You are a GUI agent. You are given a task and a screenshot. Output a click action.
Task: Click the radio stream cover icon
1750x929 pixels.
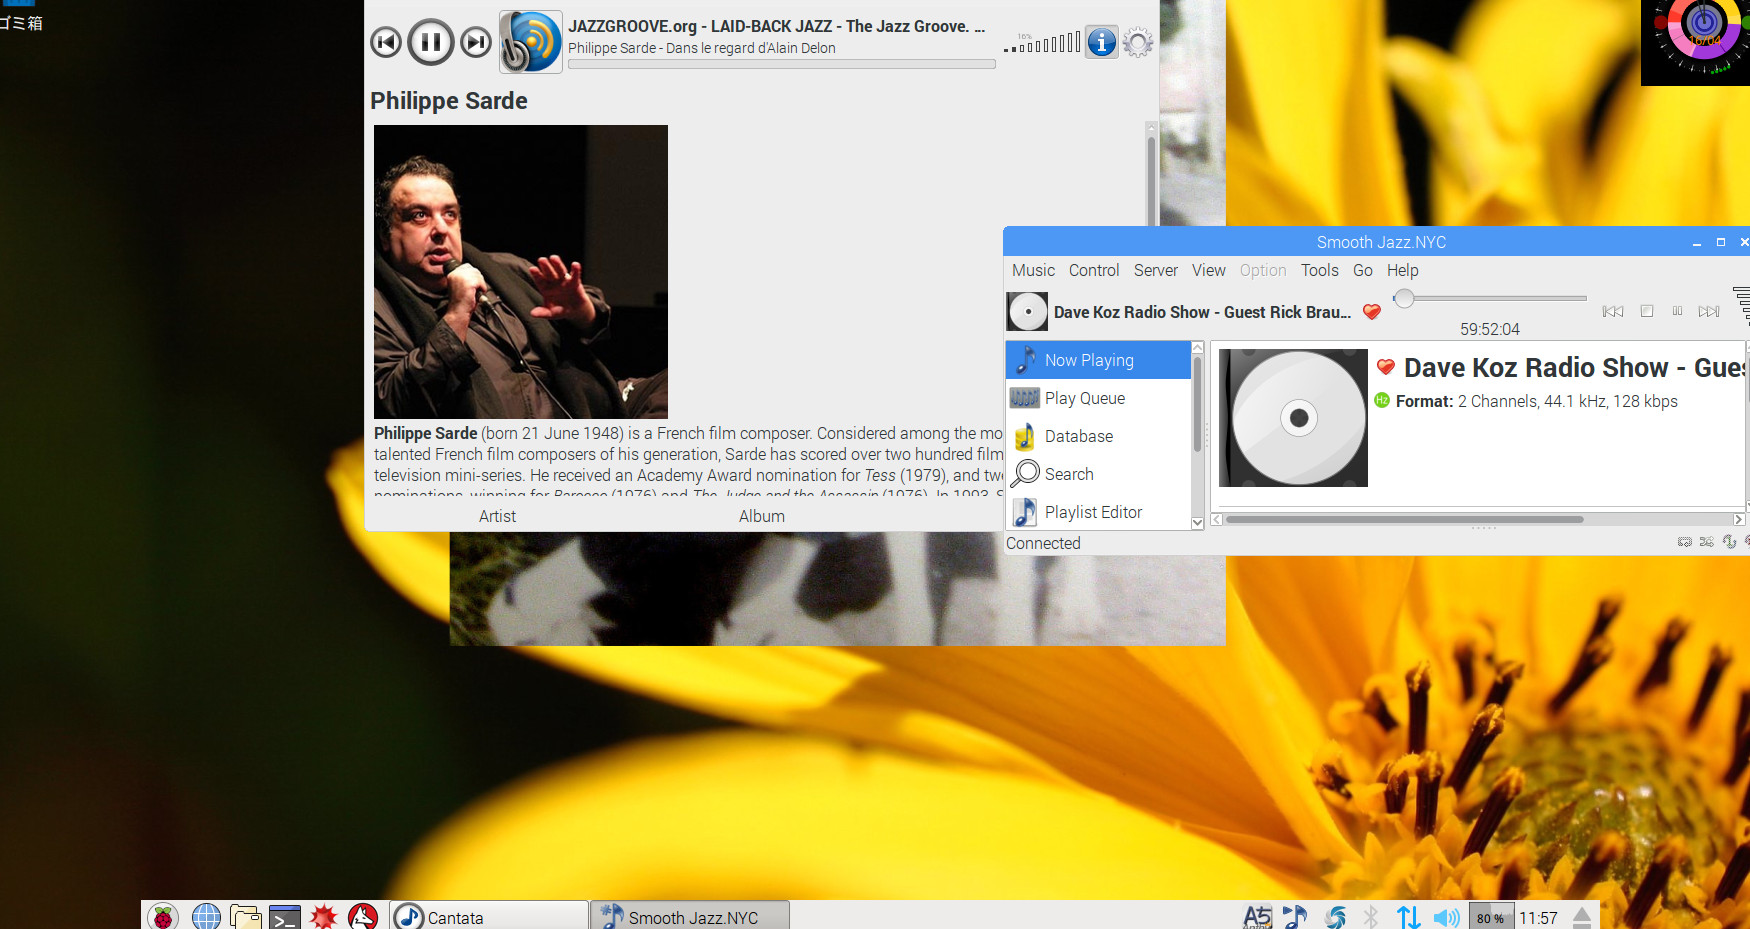click(x=531, y=42)
